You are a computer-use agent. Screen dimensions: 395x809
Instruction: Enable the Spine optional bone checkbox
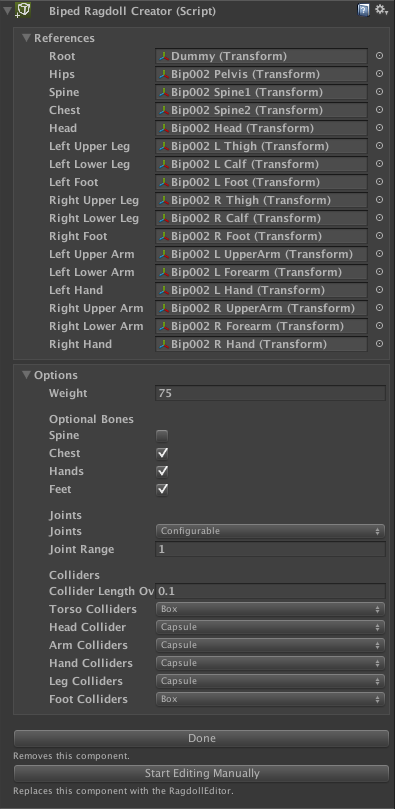(x=162, y=436)
